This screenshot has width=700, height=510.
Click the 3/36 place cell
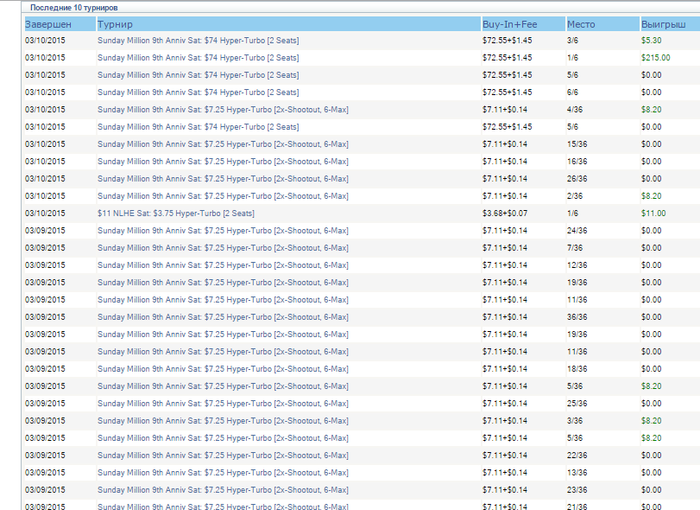(x=575, y=421)
